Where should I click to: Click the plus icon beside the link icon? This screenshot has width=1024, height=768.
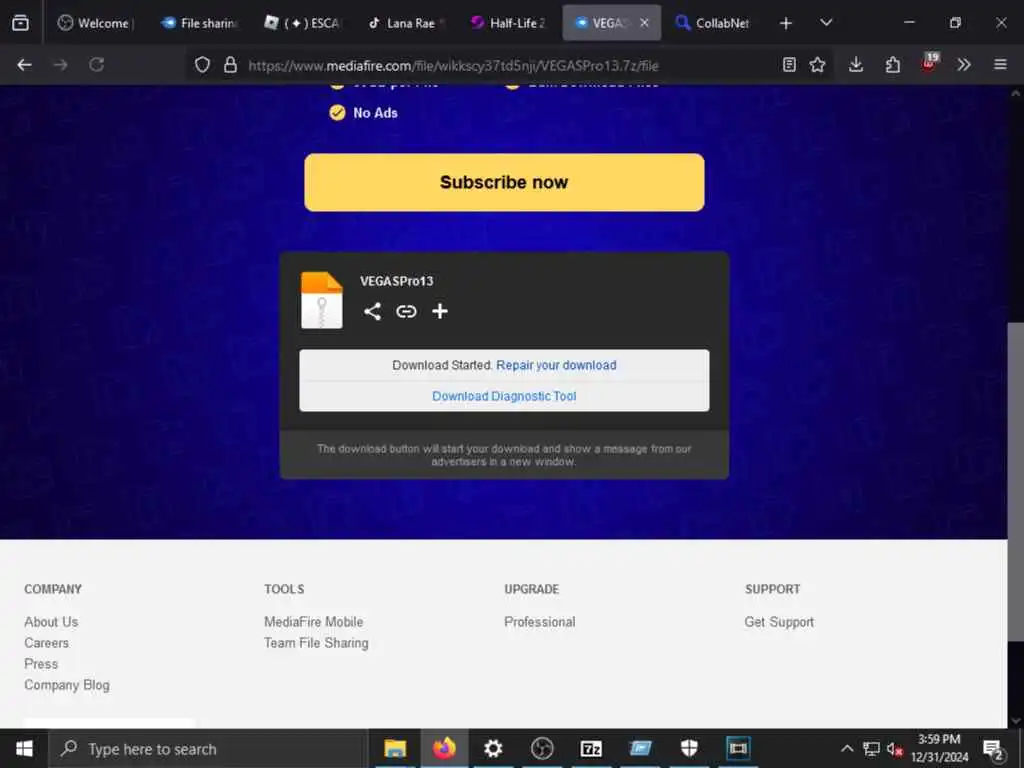(x=440, y=312)
